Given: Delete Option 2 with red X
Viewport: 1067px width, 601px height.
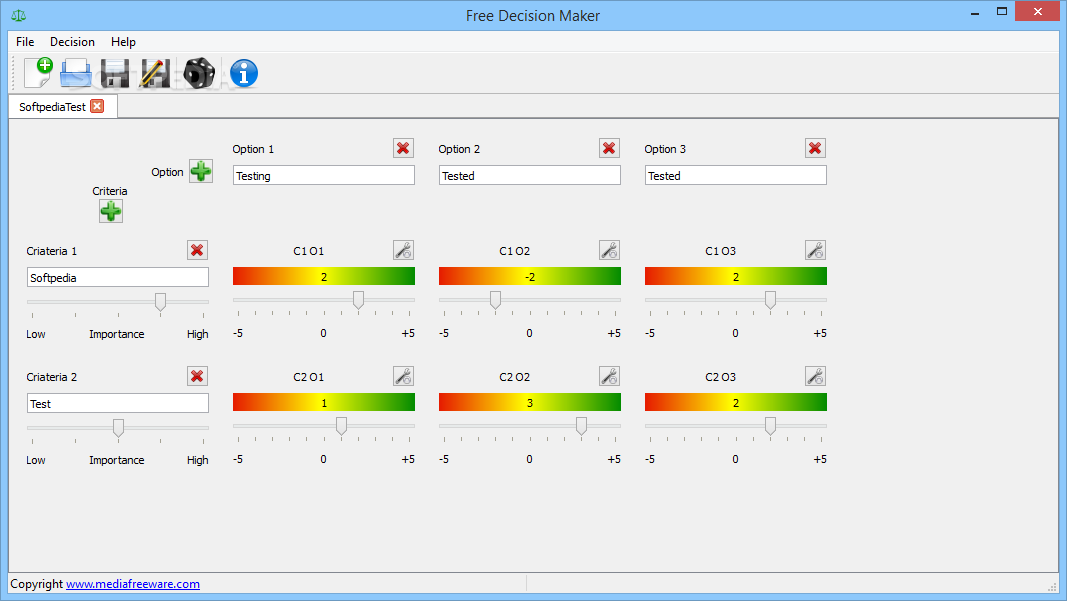Looking at the screenshot, I should pos(609,148).
